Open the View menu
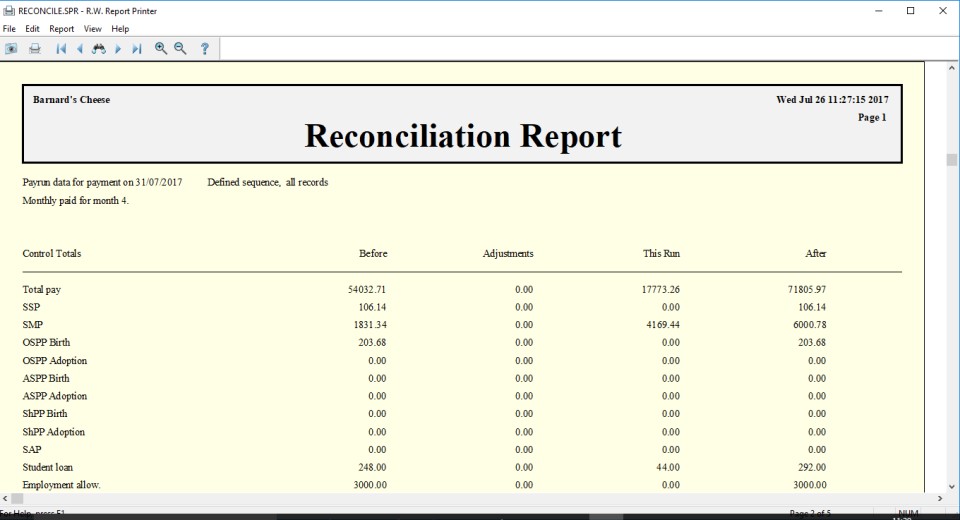The image size is (960, 520). tap(93, 29)
